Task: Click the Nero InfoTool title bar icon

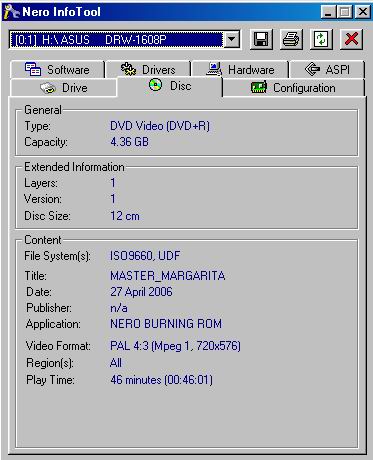Action: [x=11, y=12]
